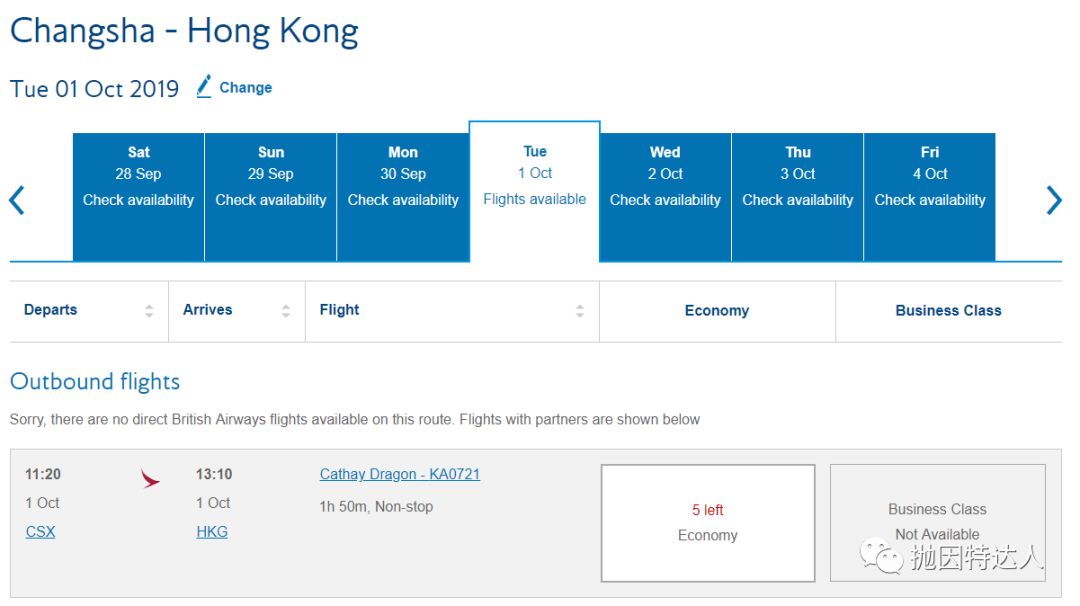Click the Business Class Not Available box
The width and height of the screenshot is (1080, 606).
pos(937,522)
